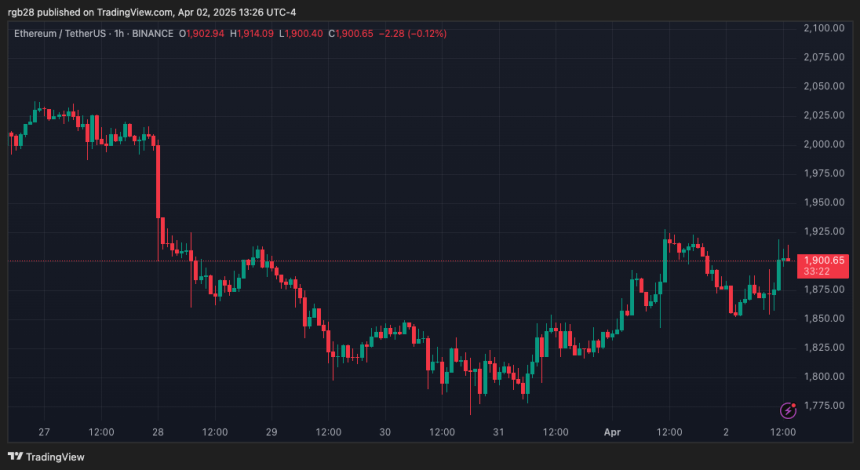Click the 2,025.00 price axis label
This screenshot has width=860, height=470.
[x=825, y=116]
